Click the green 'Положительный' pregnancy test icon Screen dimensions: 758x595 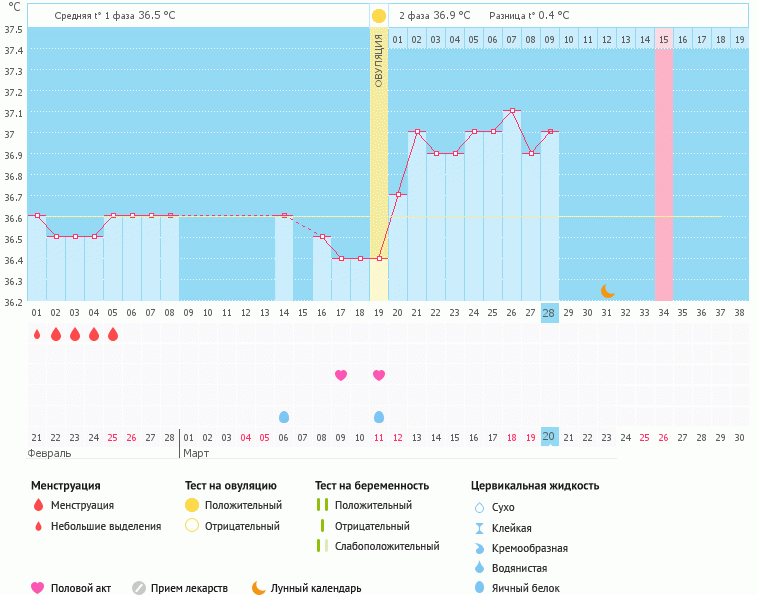[x=322, y=505]
